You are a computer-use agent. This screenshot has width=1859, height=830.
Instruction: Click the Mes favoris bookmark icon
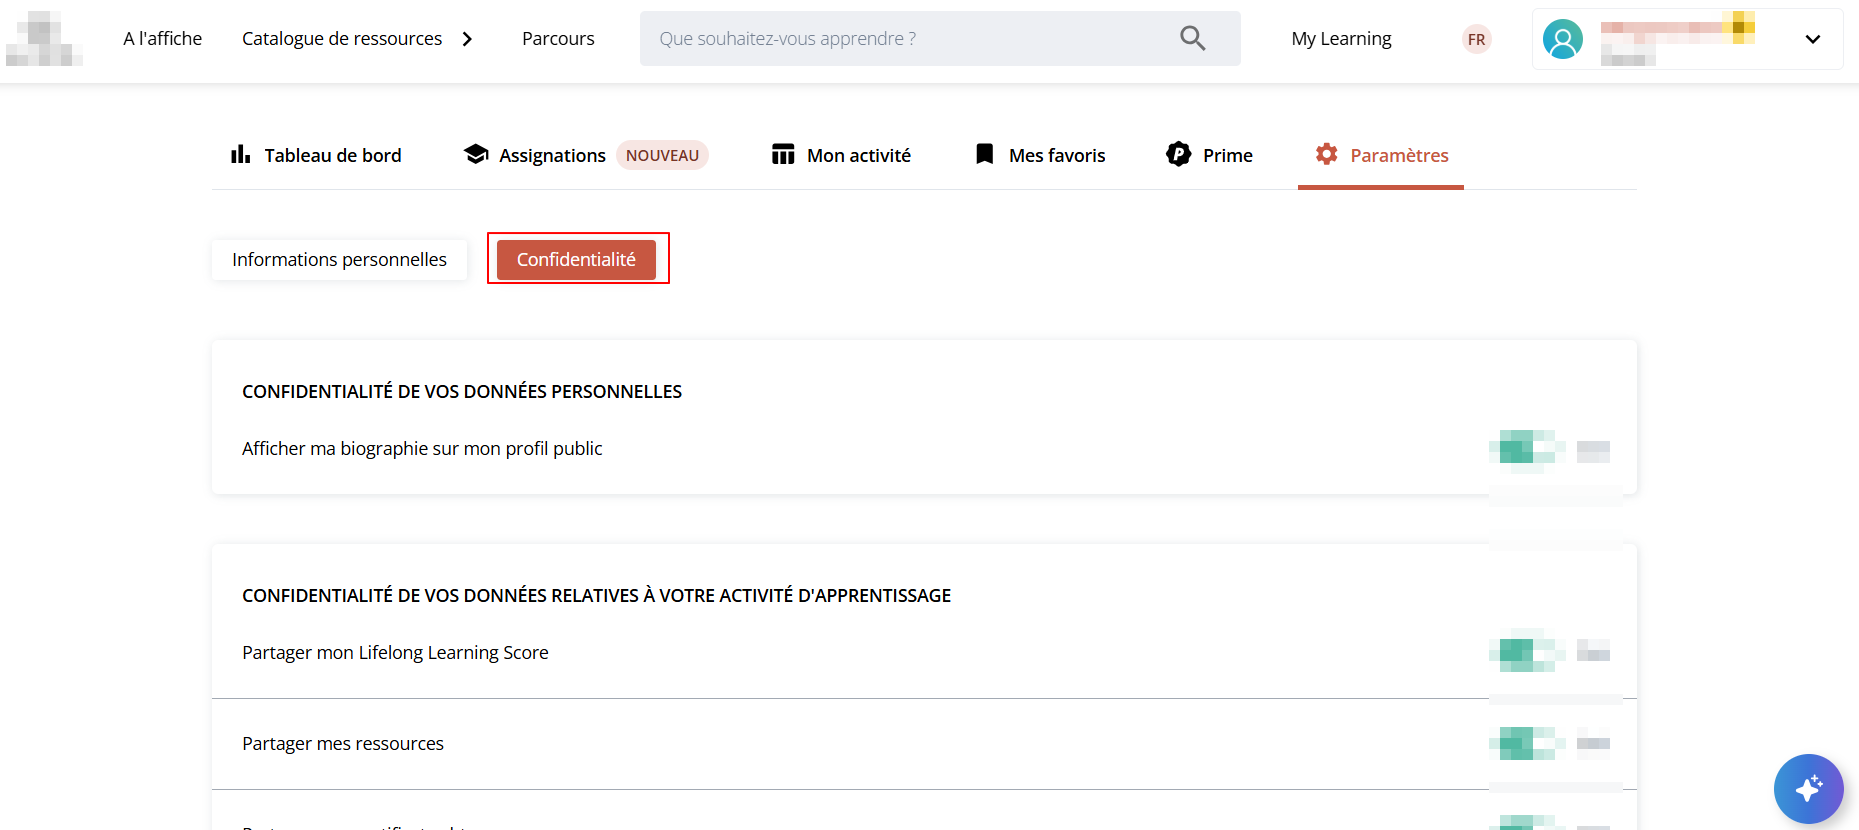point(985,154)
